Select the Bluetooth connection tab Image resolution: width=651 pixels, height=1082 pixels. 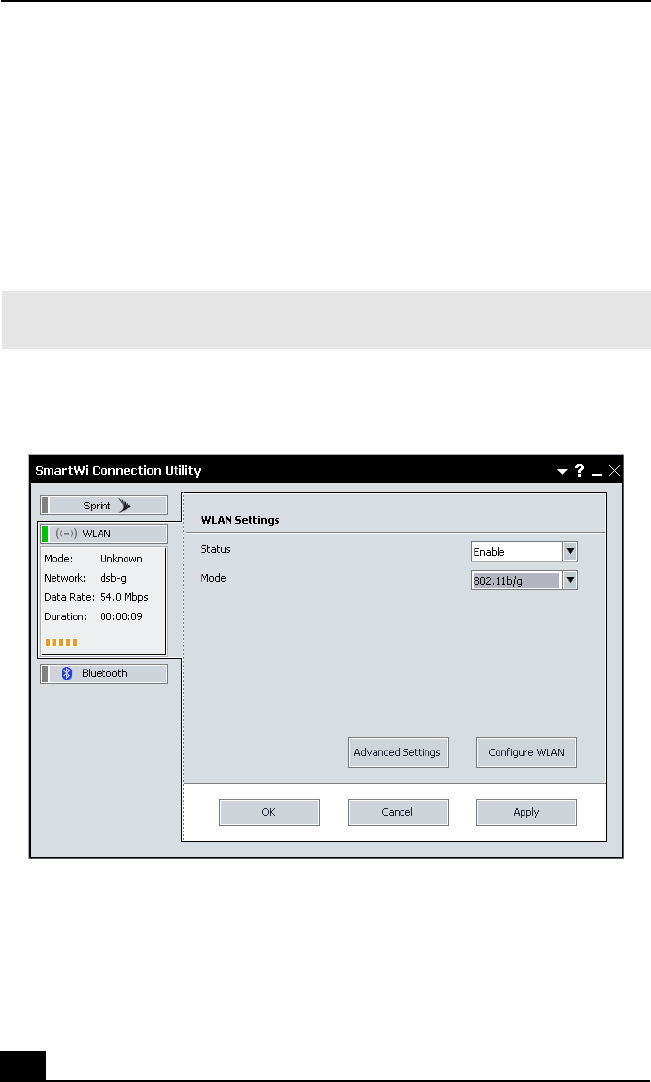coord(104,673)
